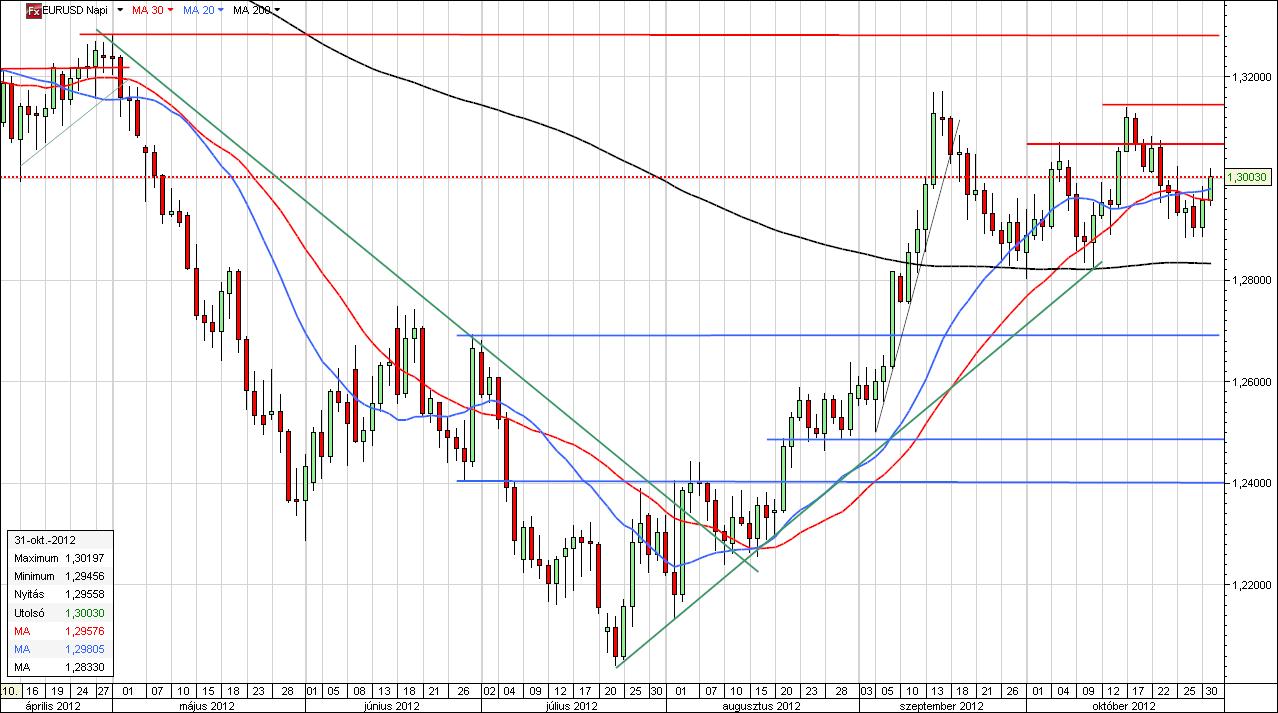Viewport: 1278px width, 713px height.
Task: Expand the black MA 200 dropdown arrow
Action: click(x=277, y=10)
